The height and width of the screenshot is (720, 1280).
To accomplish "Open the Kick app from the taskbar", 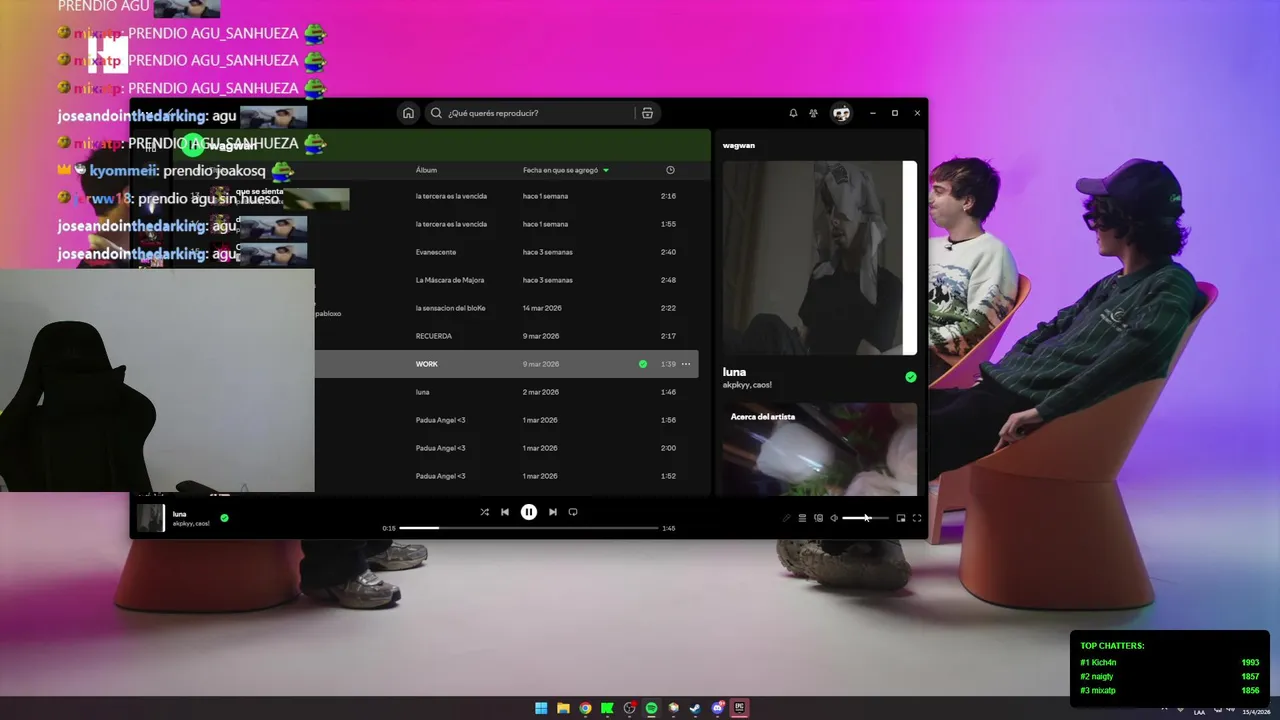I will click(607, 708).
